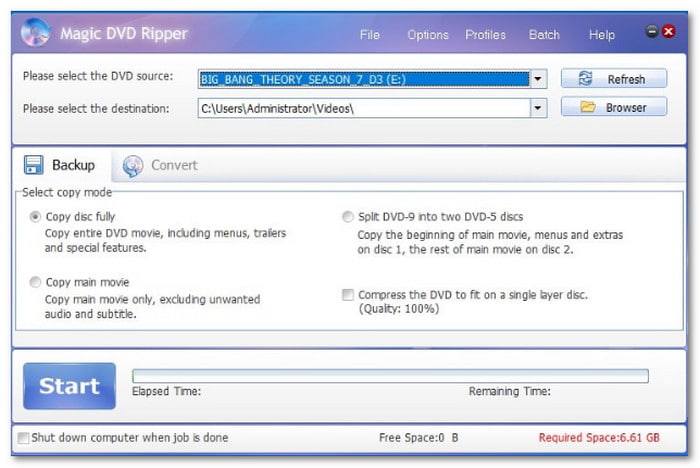This screenshot has width=700, height=468.
Task: Switch to the Backup tab
Action: (60, 165)
